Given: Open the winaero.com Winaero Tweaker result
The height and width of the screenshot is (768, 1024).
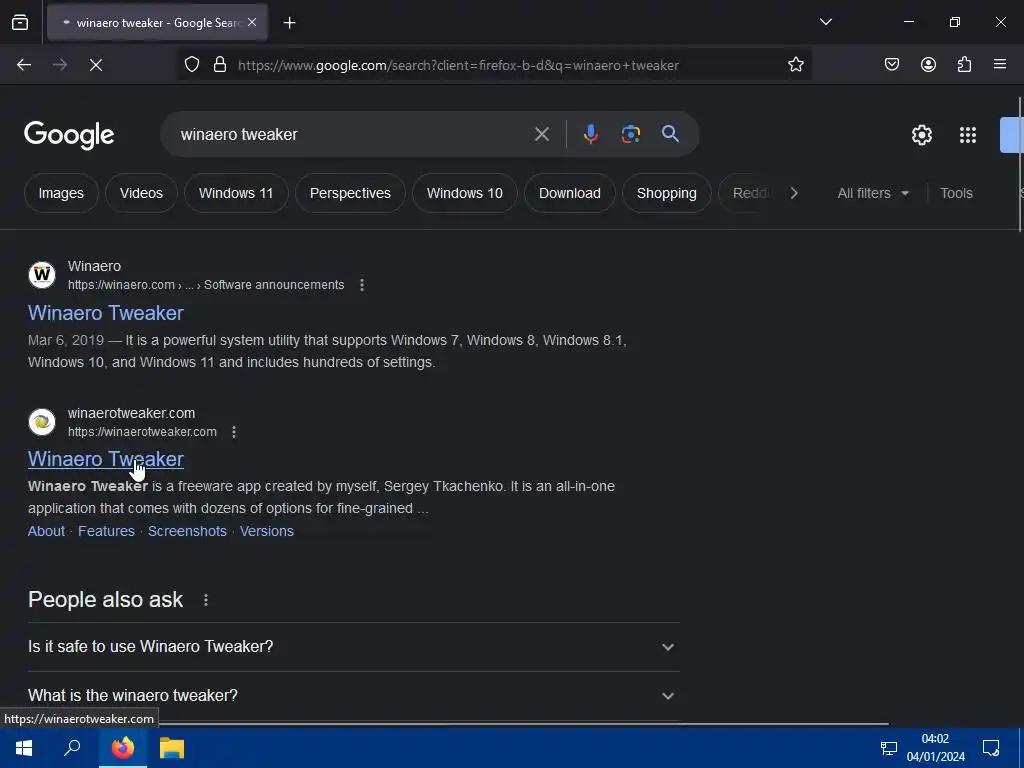Looking at the screenshot, I should [106, 313].
